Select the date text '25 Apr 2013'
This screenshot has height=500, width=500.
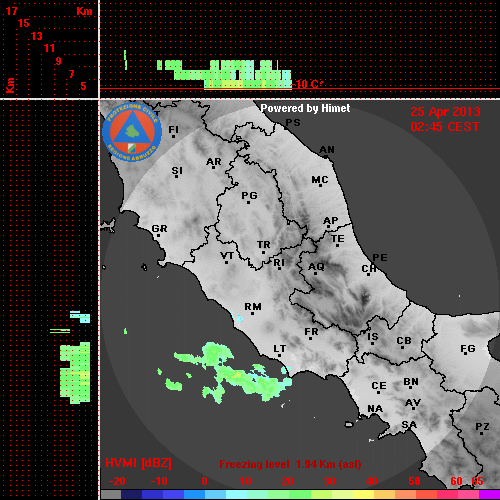[445, 112]
